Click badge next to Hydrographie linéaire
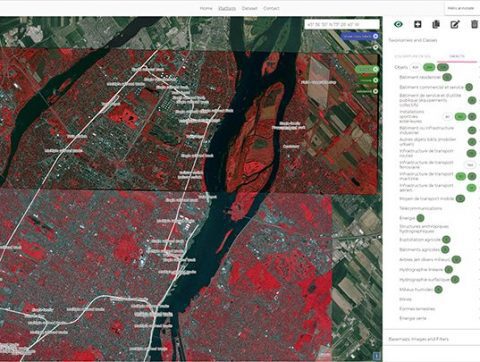Screen dimensions: 480x362 point(449,269)
